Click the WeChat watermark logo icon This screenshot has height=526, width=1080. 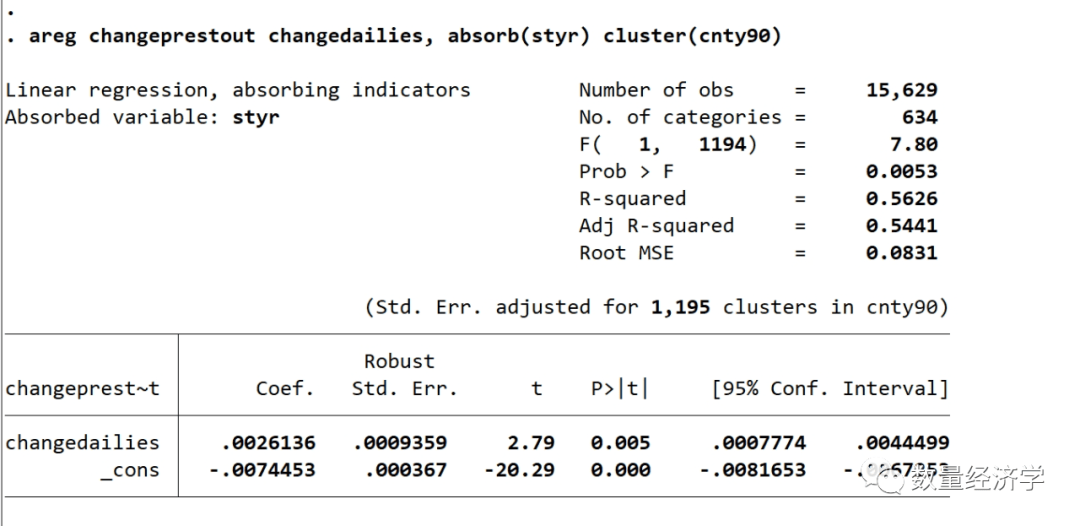(x=887, y=478)
